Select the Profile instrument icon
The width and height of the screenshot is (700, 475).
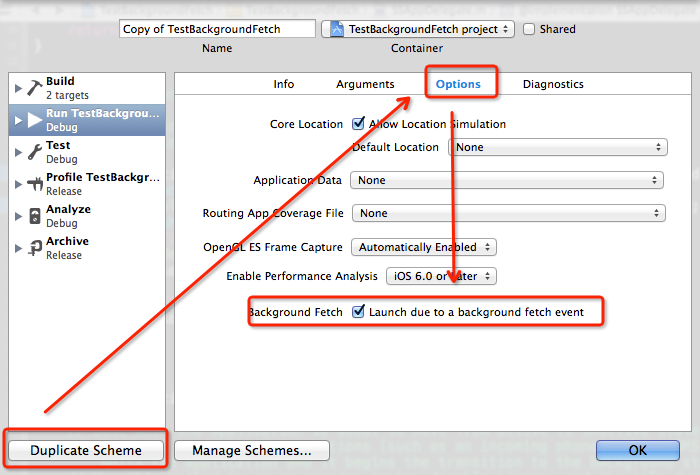[x=35, y=184]
